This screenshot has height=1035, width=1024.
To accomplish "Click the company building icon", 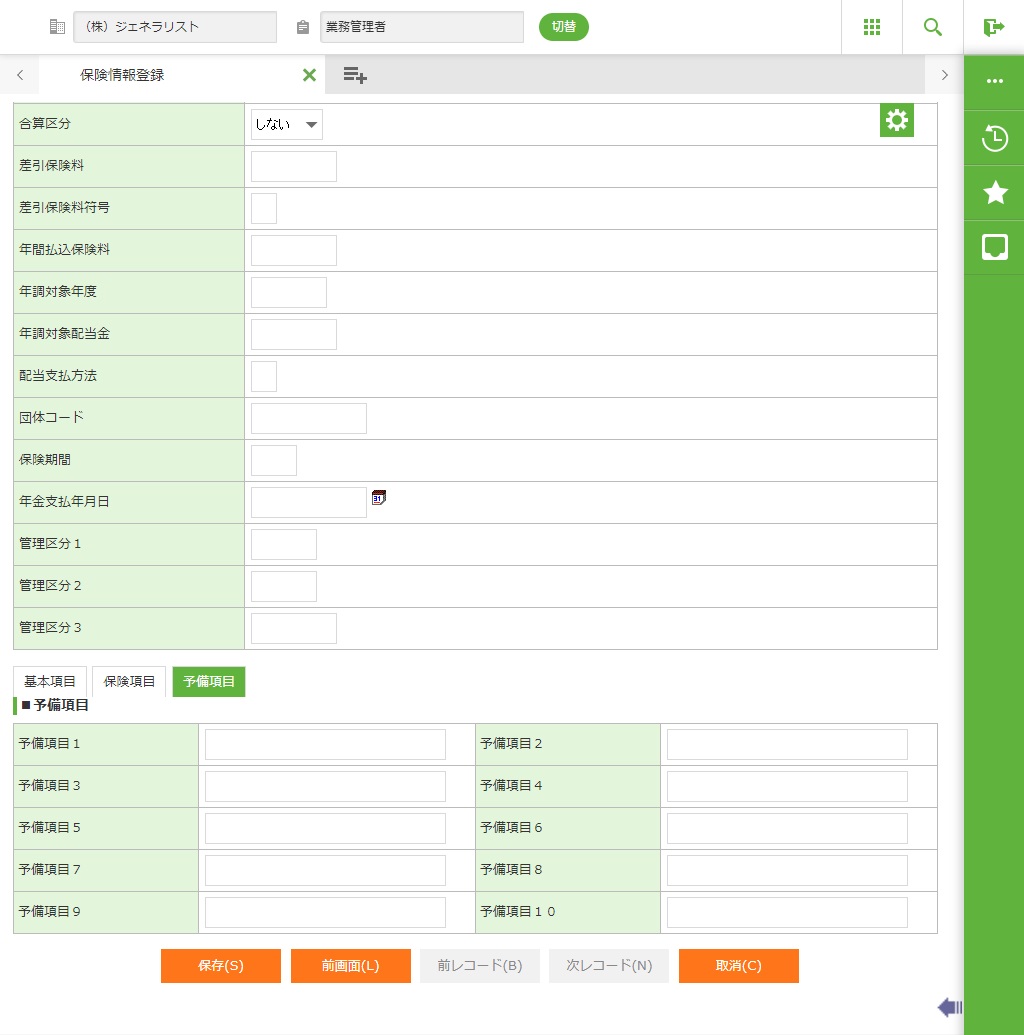I will 57,27.
